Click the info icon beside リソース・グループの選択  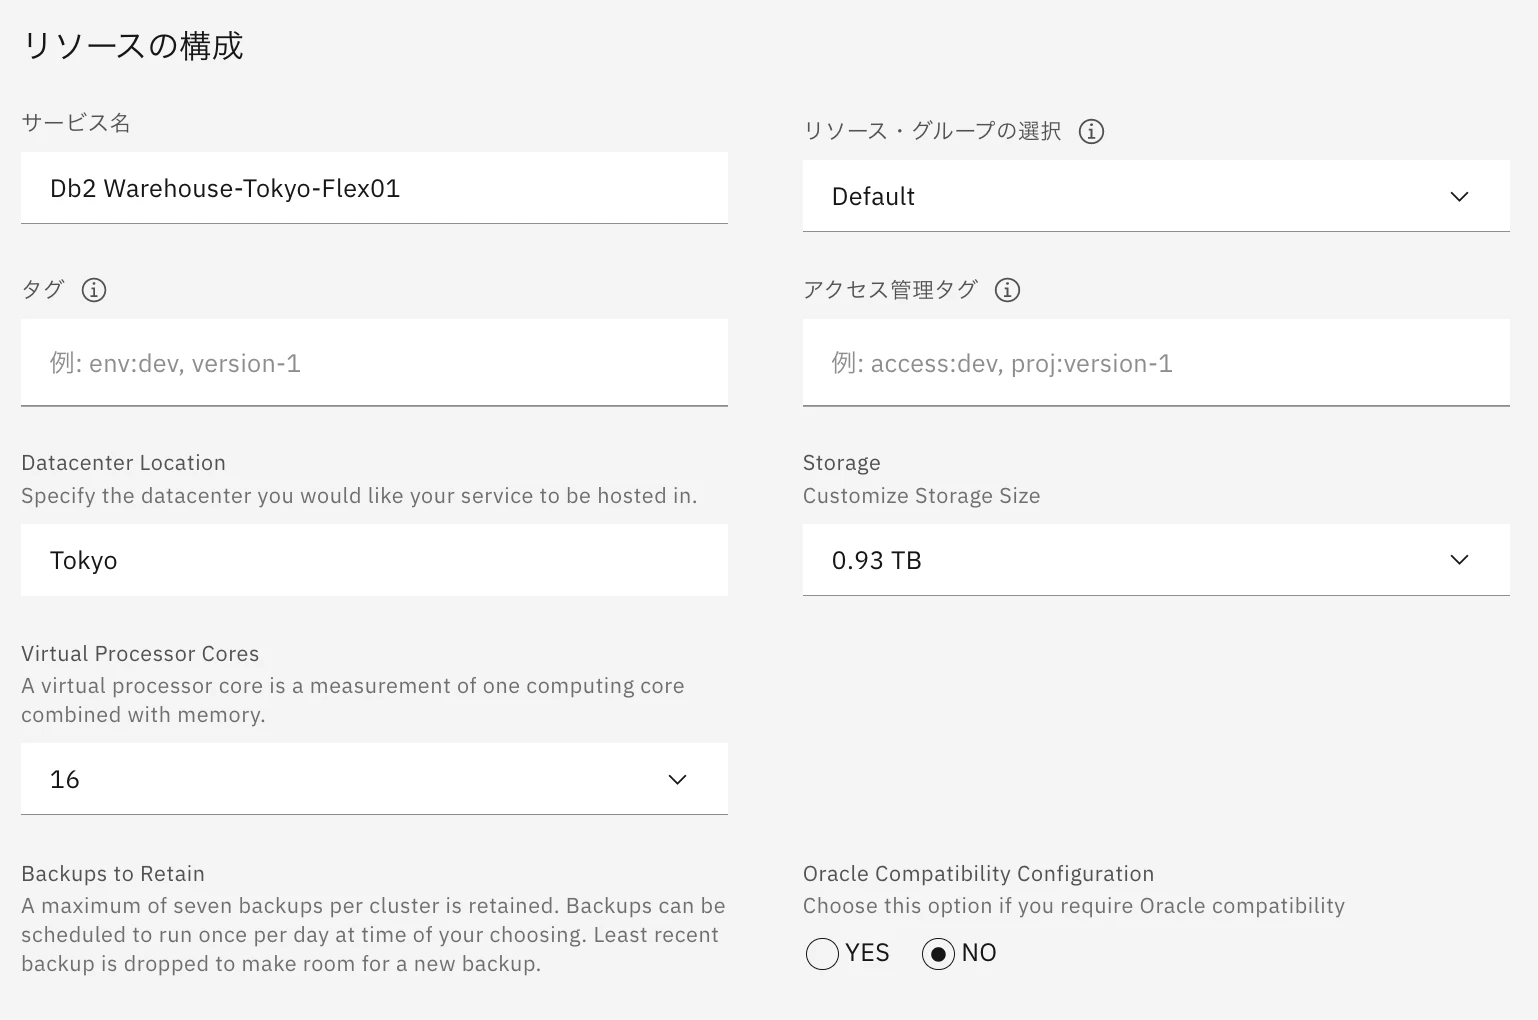click(x=1091, y=131)
